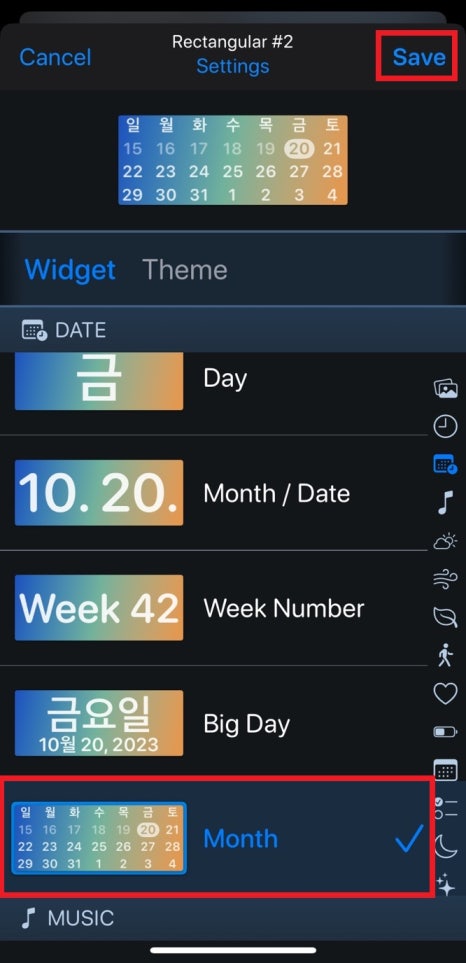Viewport: 466px width, 963px height.
Task: Select the wind icon in side index
Action: click(445, 579)
